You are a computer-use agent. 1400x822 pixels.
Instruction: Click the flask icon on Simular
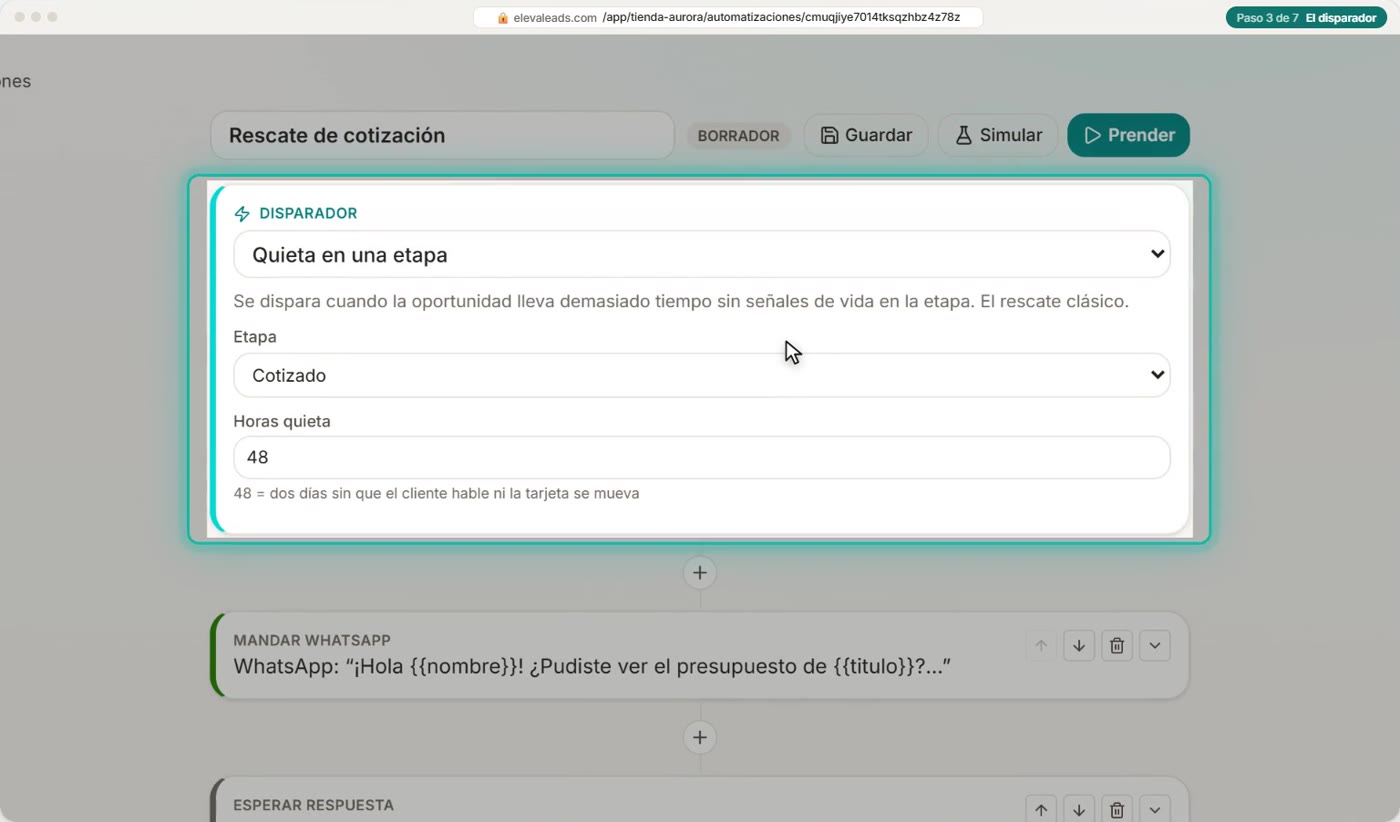(x=963, y=135)
